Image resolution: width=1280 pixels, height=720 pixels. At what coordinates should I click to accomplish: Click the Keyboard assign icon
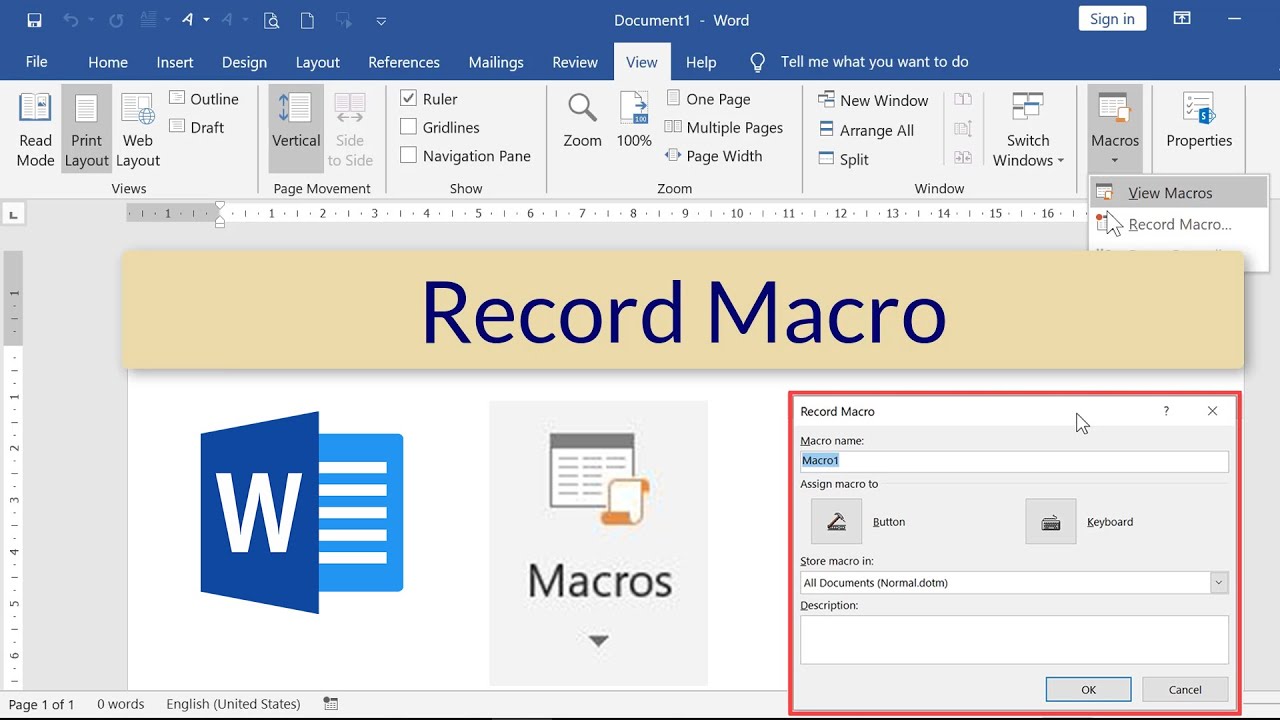point(1051,522)
